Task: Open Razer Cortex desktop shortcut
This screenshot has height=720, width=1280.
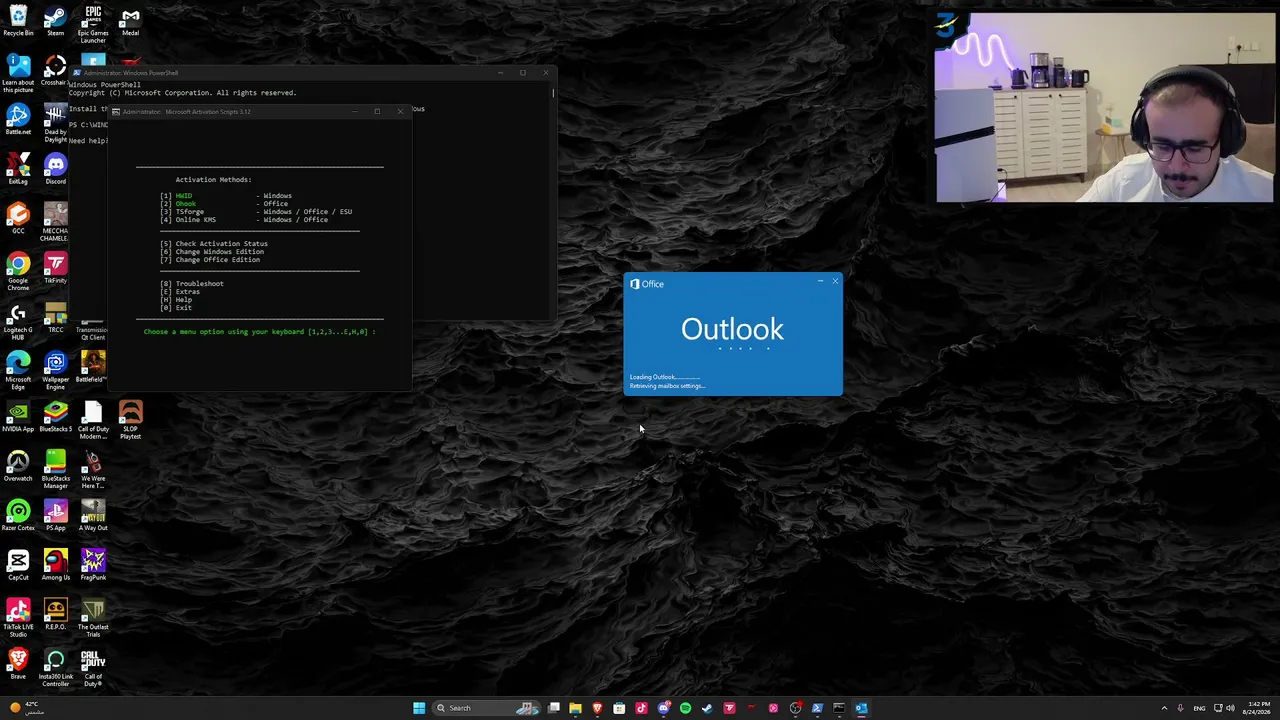Action: [x=18, y=516]
